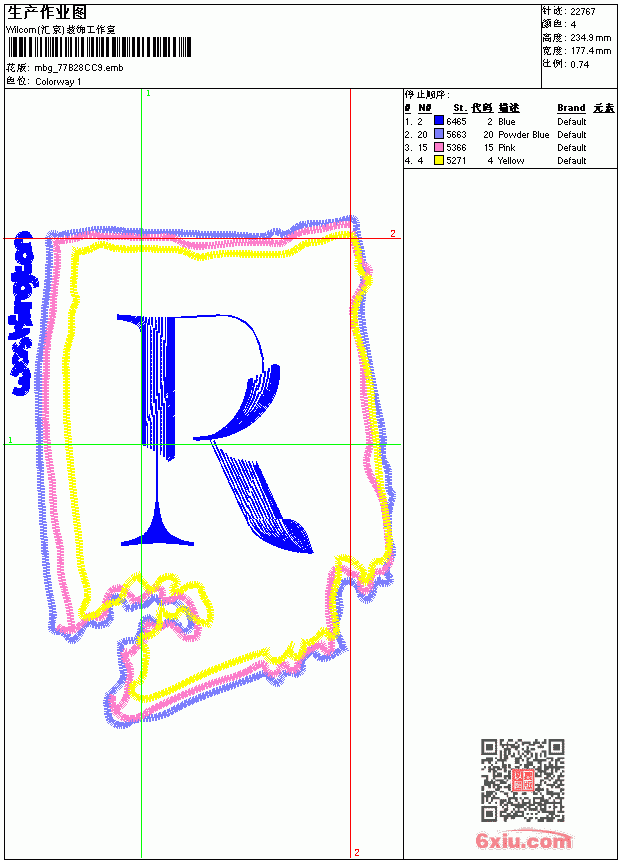Click the Powder Blue color swatch

438,134
